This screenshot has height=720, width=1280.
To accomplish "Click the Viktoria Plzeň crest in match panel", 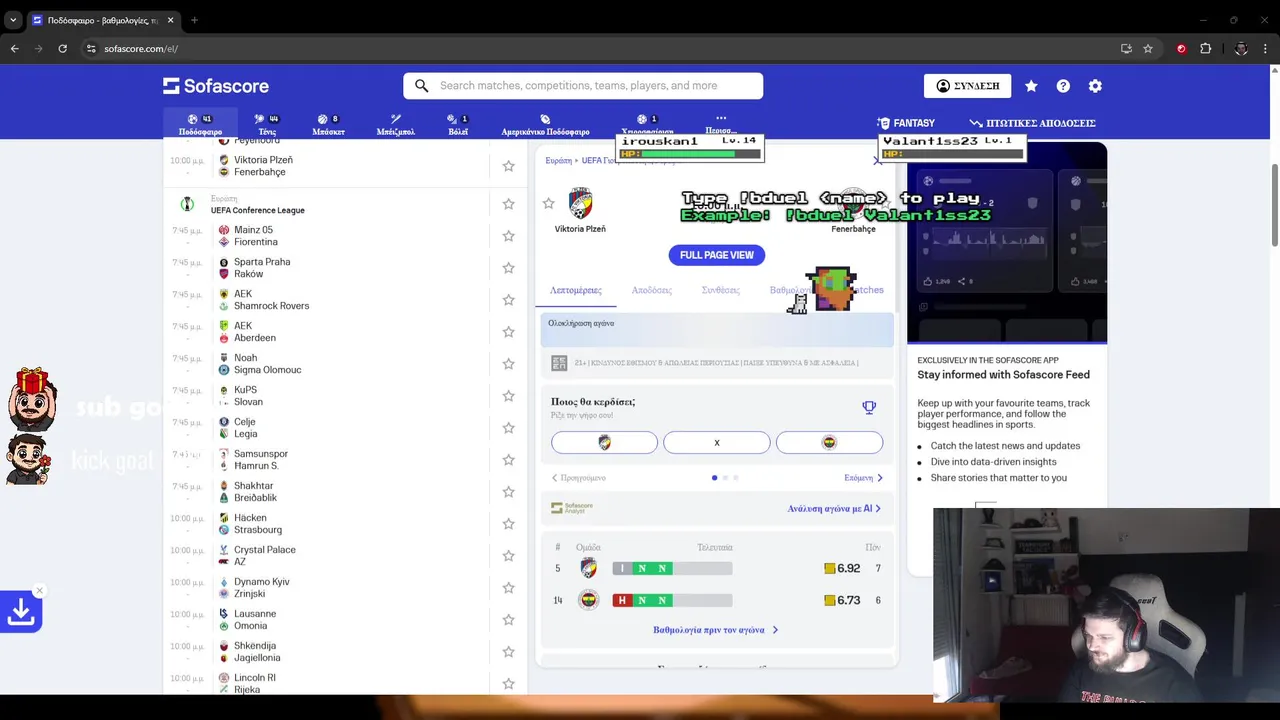I will [x=580, y=203].
